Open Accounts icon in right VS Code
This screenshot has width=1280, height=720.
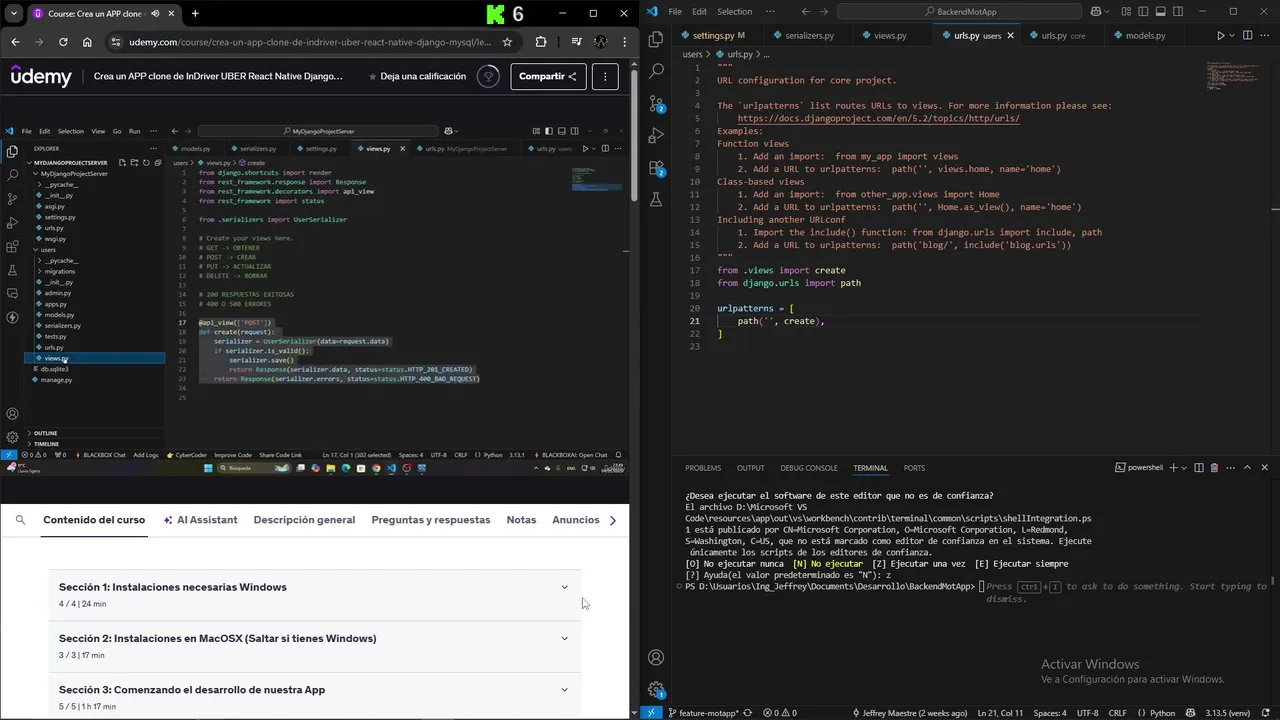[x=656, y=657]
